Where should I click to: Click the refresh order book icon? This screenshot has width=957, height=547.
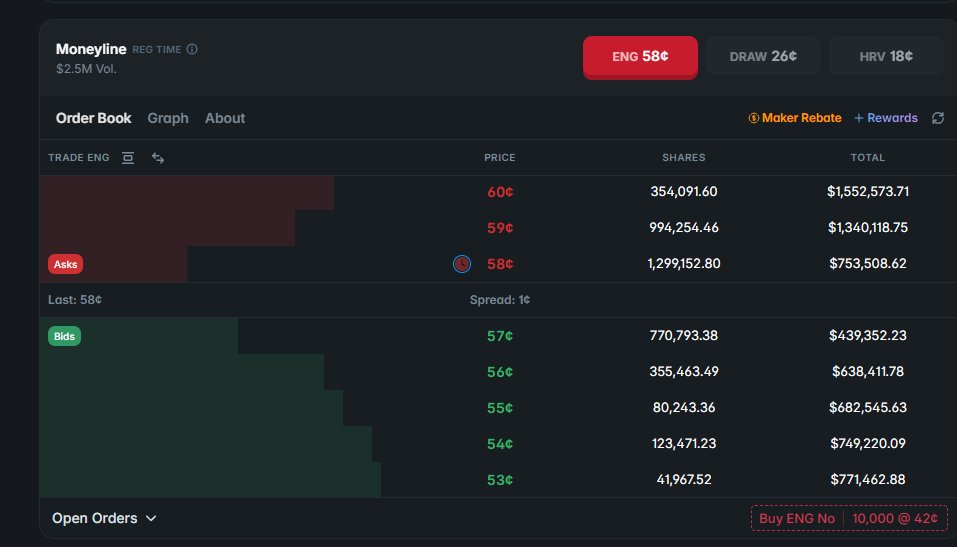(x=938, y=118)
